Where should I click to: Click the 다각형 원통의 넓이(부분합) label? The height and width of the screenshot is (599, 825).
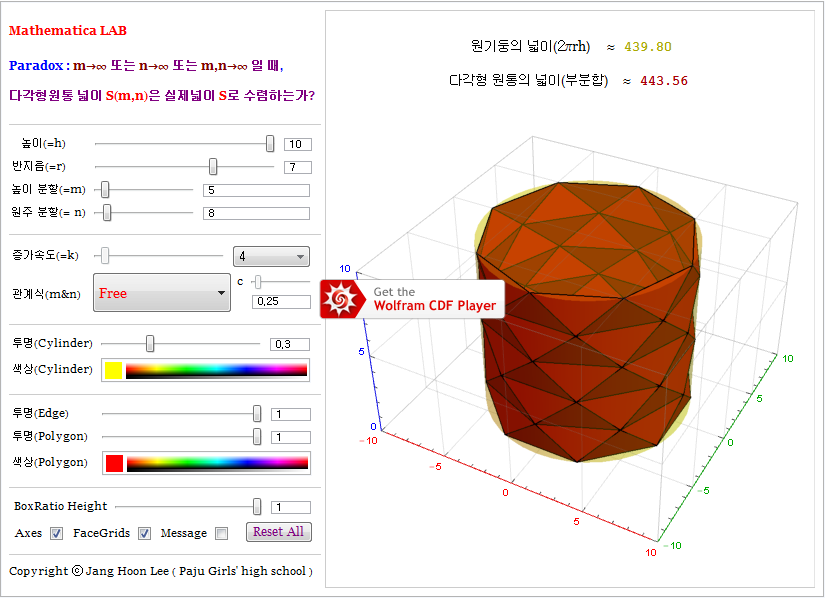click(x=528, y=81)
